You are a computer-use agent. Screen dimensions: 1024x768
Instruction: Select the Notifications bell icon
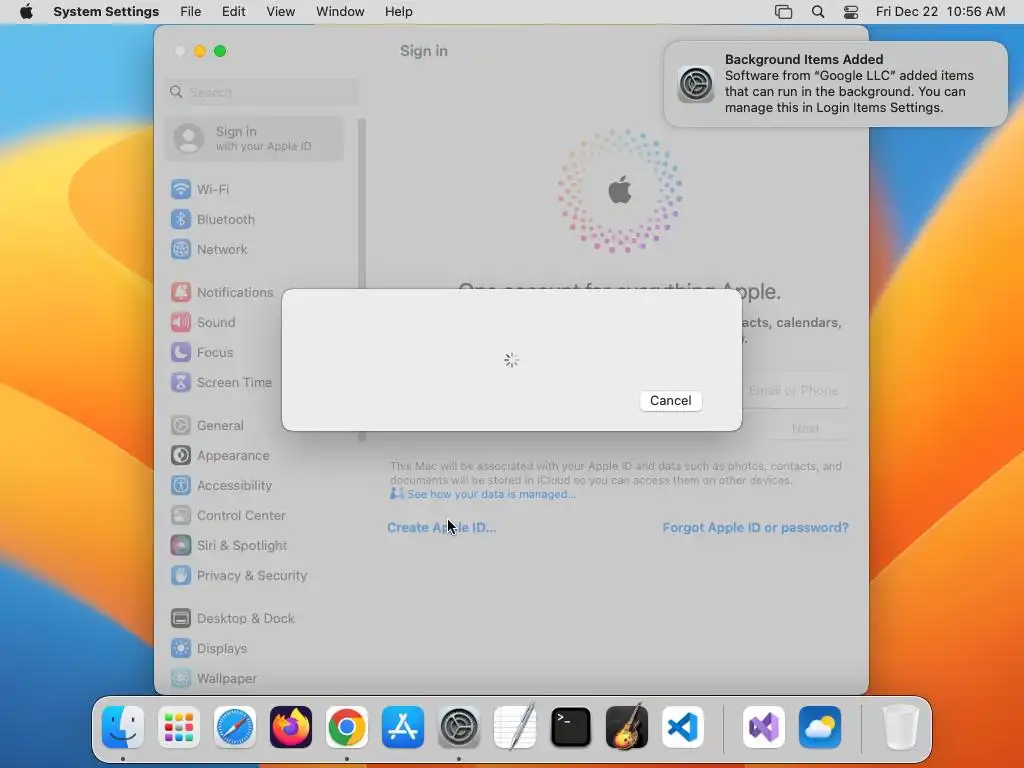(181, 293)
